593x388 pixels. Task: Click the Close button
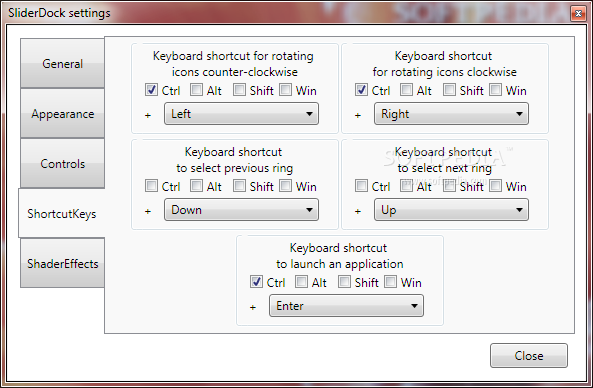(x=529, y=355)
